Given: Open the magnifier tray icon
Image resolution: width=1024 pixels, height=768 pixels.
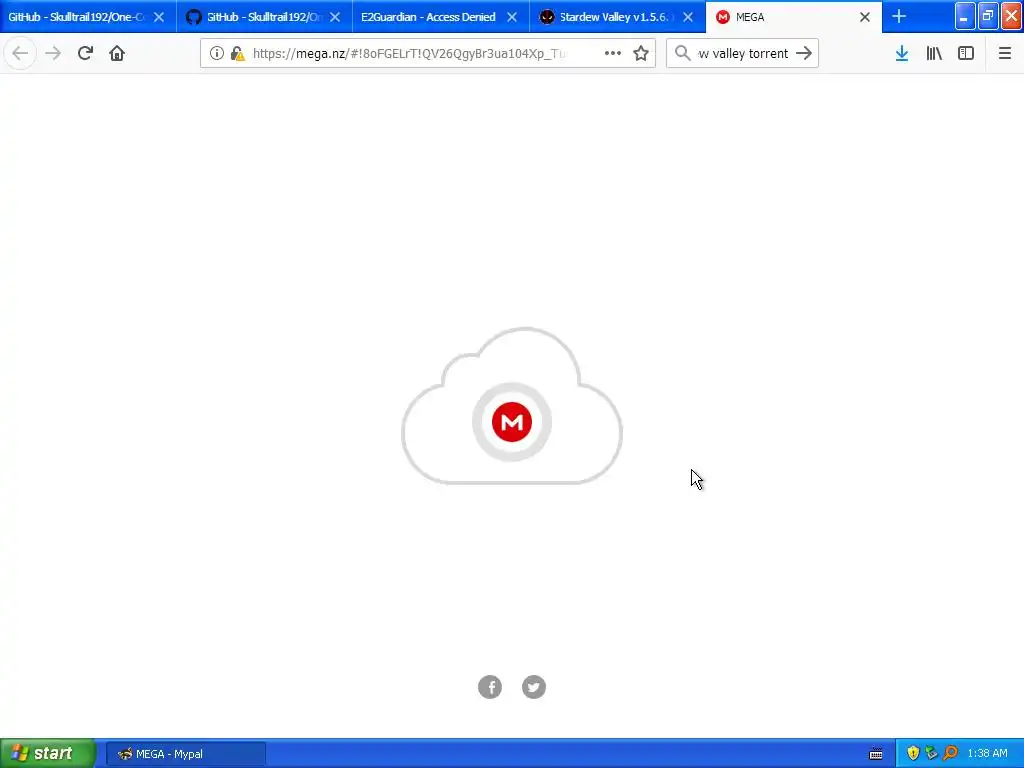Looking at the screenshot, I should (950, 753).
